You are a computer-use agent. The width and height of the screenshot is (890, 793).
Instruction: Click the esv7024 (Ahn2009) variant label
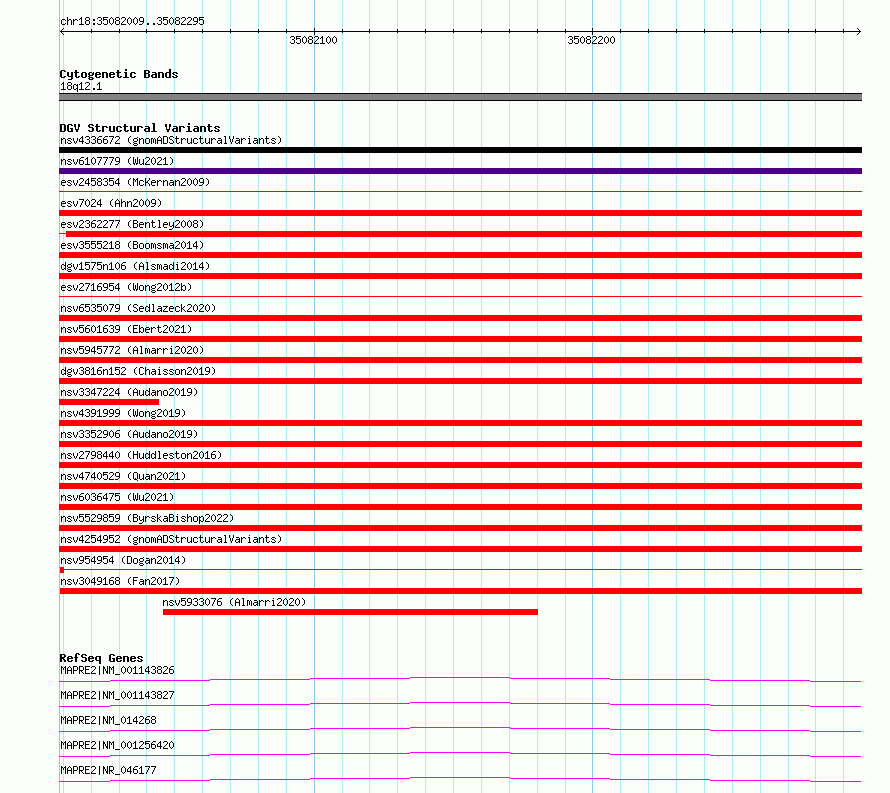click(x=111, y=203)
